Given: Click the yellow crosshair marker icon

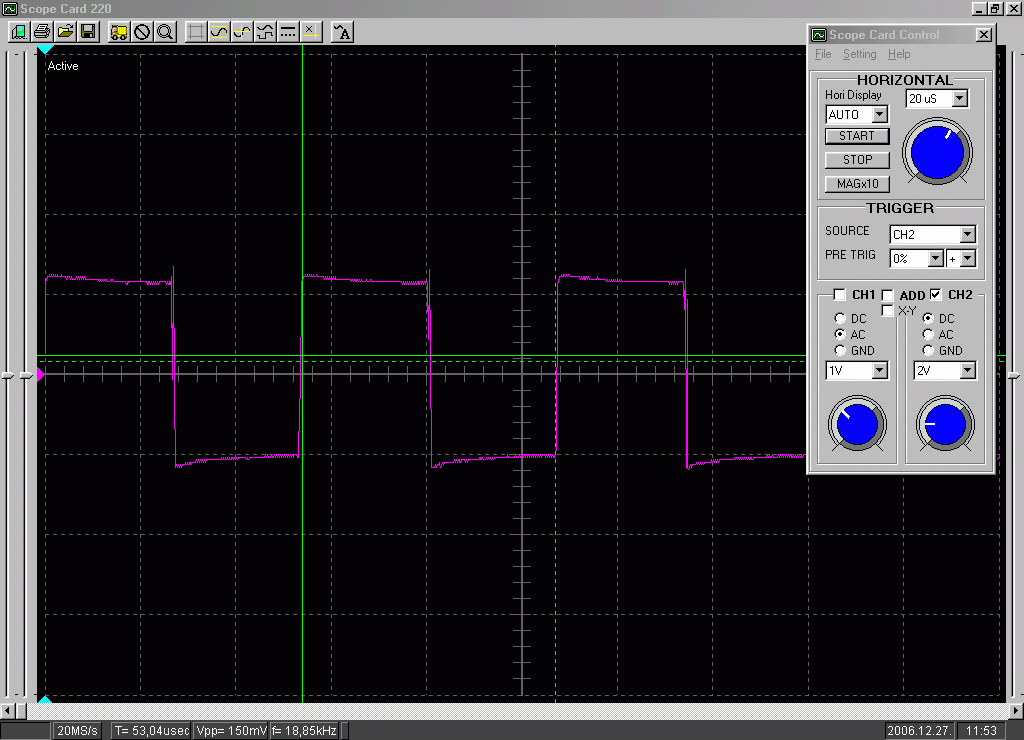Looking at the screenshot, I should pyautogui.click(x=310, y=31).
